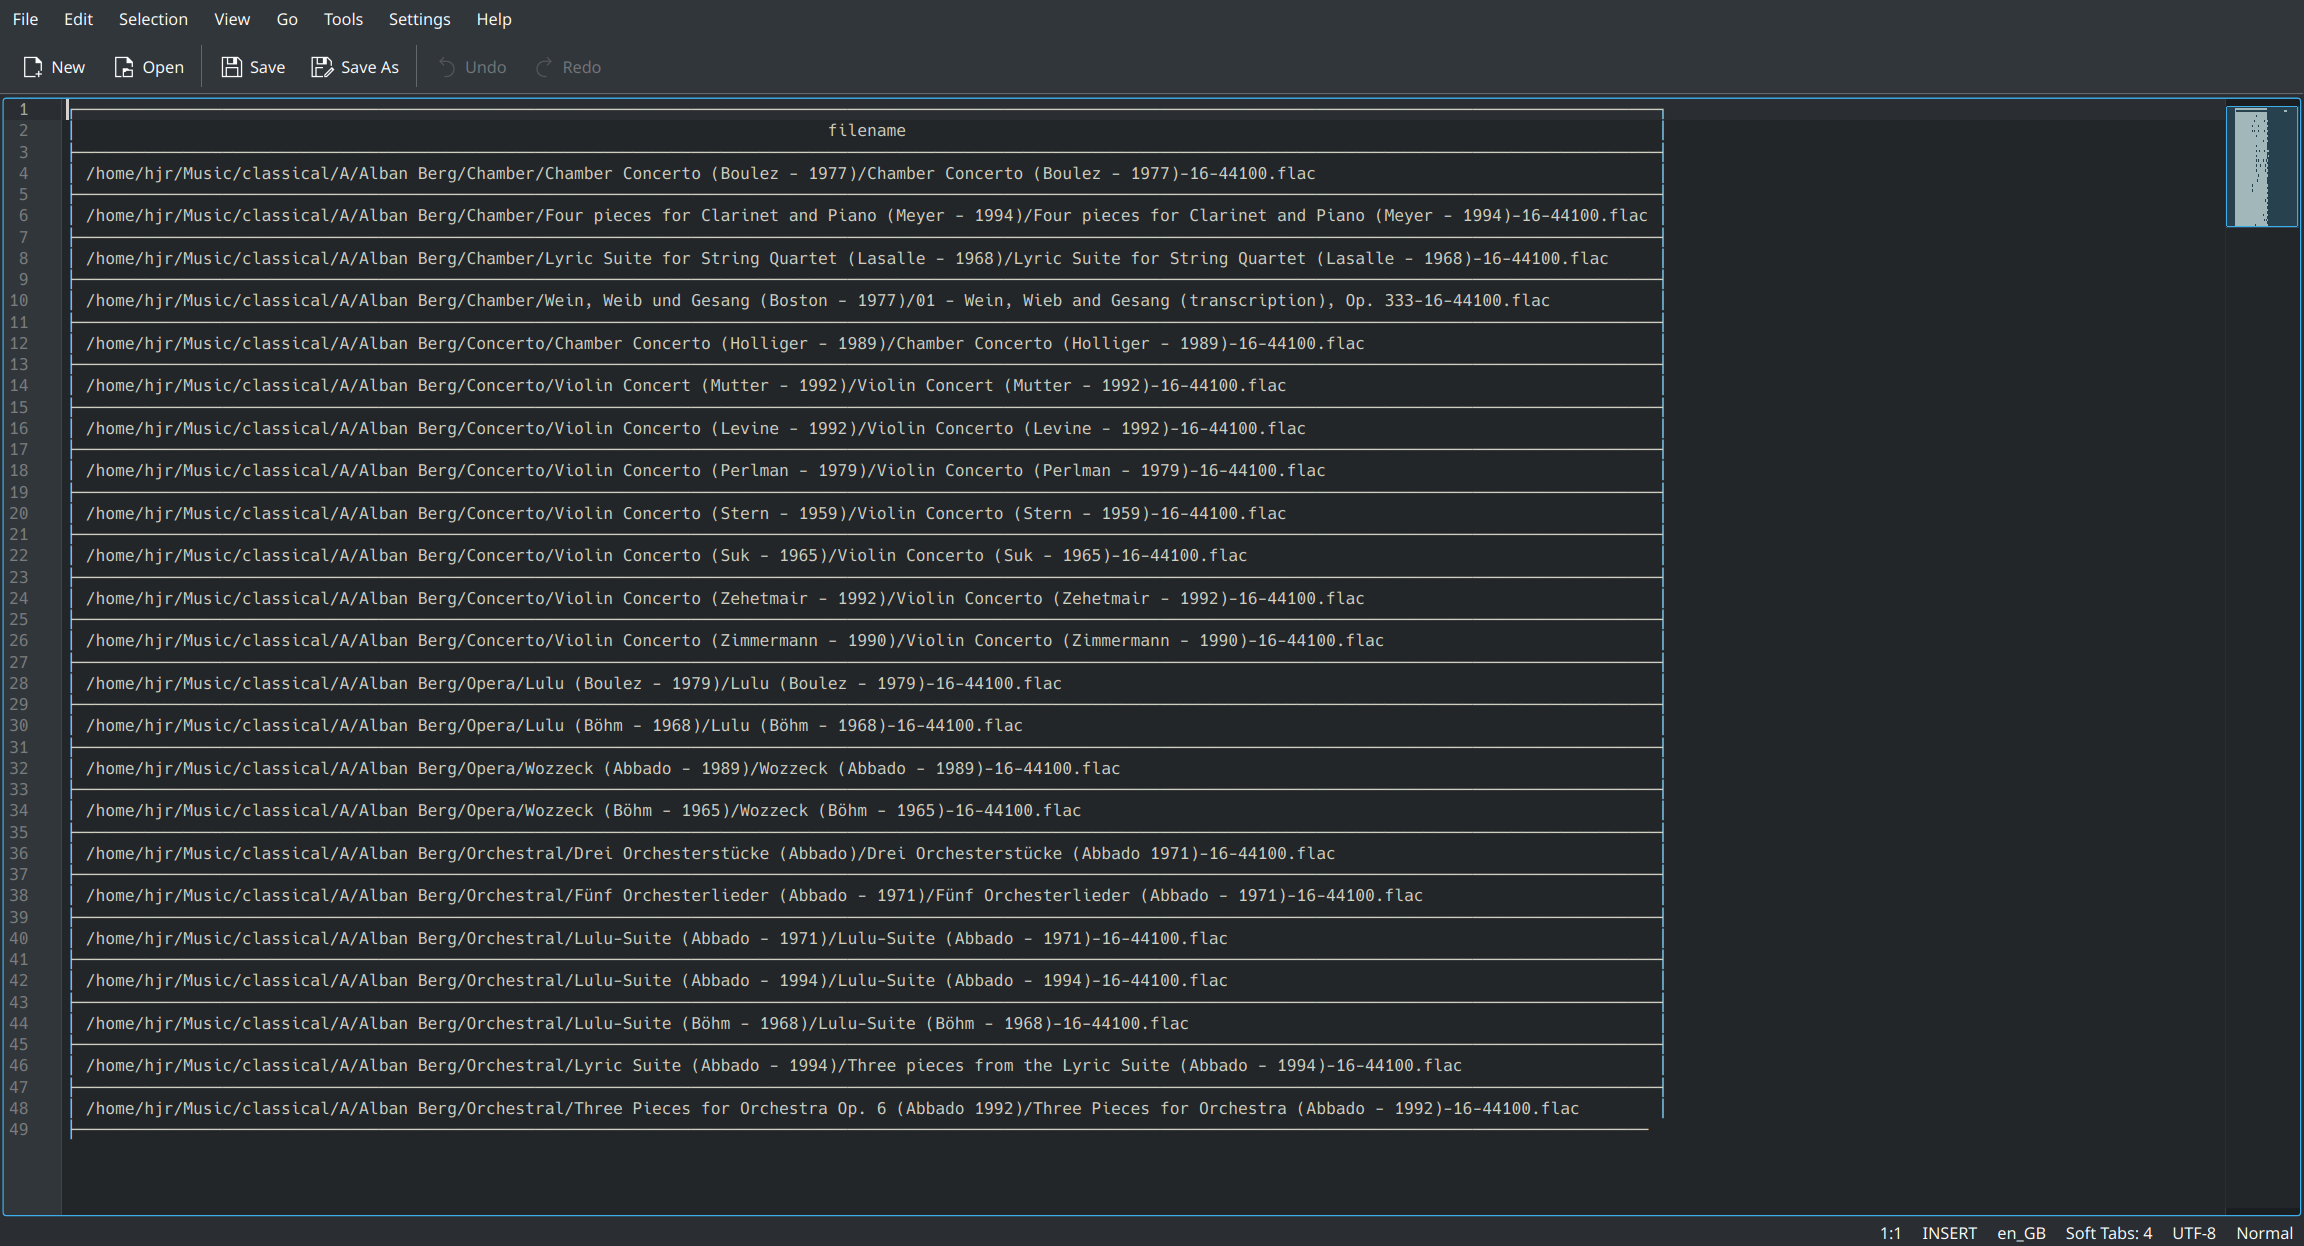Open a file using the Open icon

pyautogui.click(x=148, y=67)
